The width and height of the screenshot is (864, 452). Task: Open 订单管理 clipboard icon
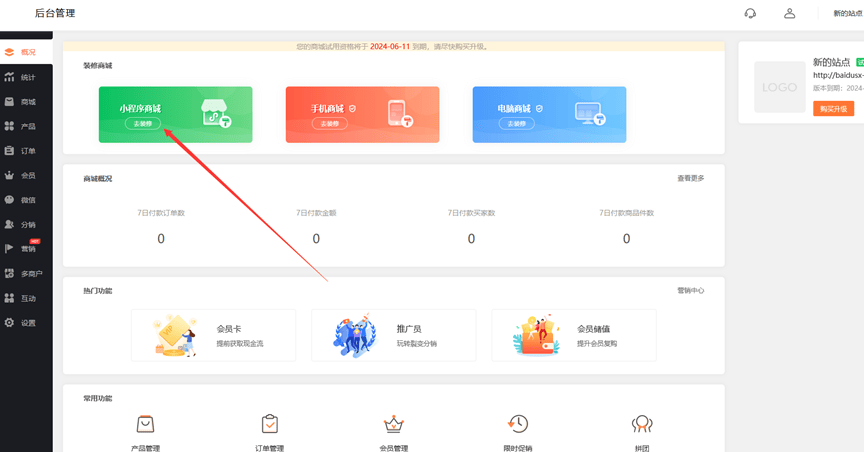pyautogui.click(x=269, y=424)
